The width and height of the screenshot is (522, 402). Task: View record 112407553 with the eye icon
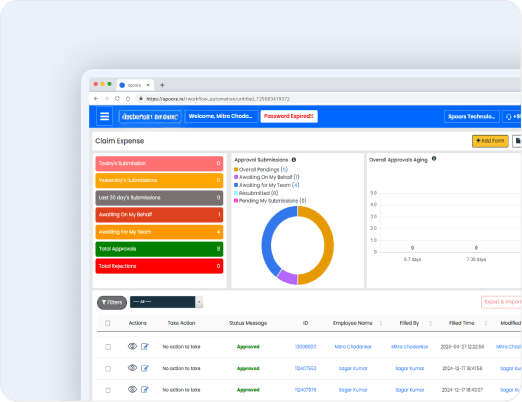click(132, 368)
